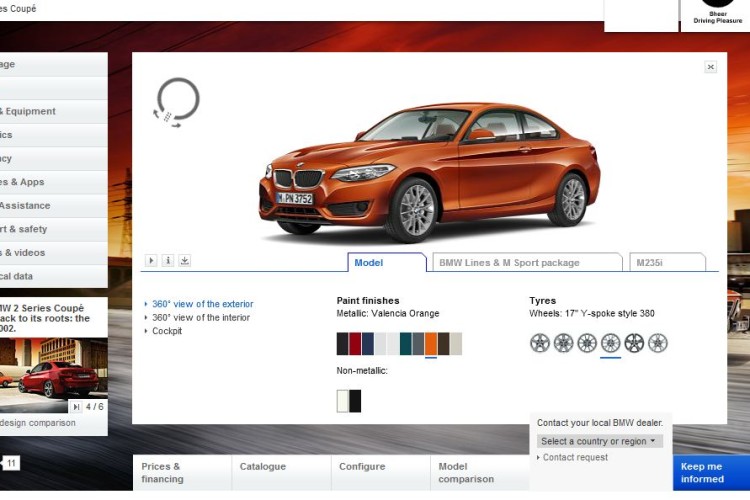Choose the second wheel option in Tyres
This screenshot has width=750, height=500.
pos(563,343)
